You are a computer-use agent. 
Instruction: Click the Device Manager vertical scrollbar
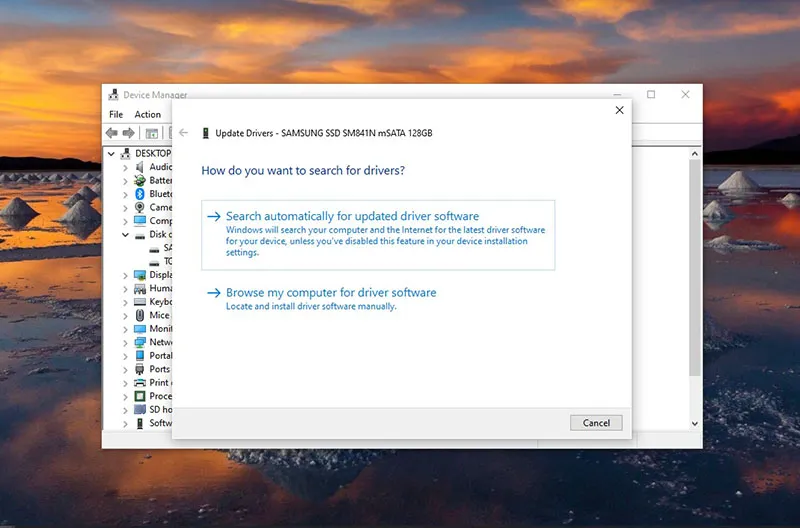(x=694, y=280)
